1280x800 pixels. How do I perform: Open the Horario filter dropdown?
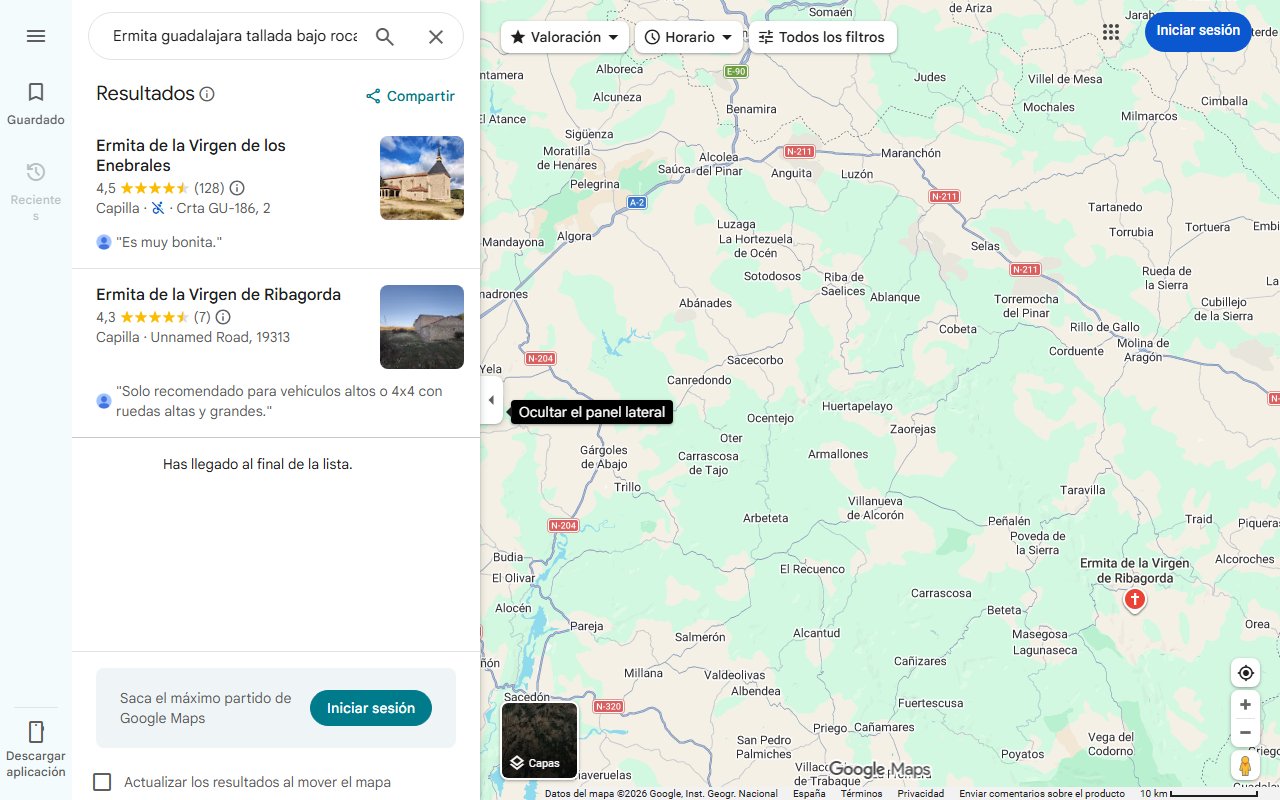tap(689, 36)
